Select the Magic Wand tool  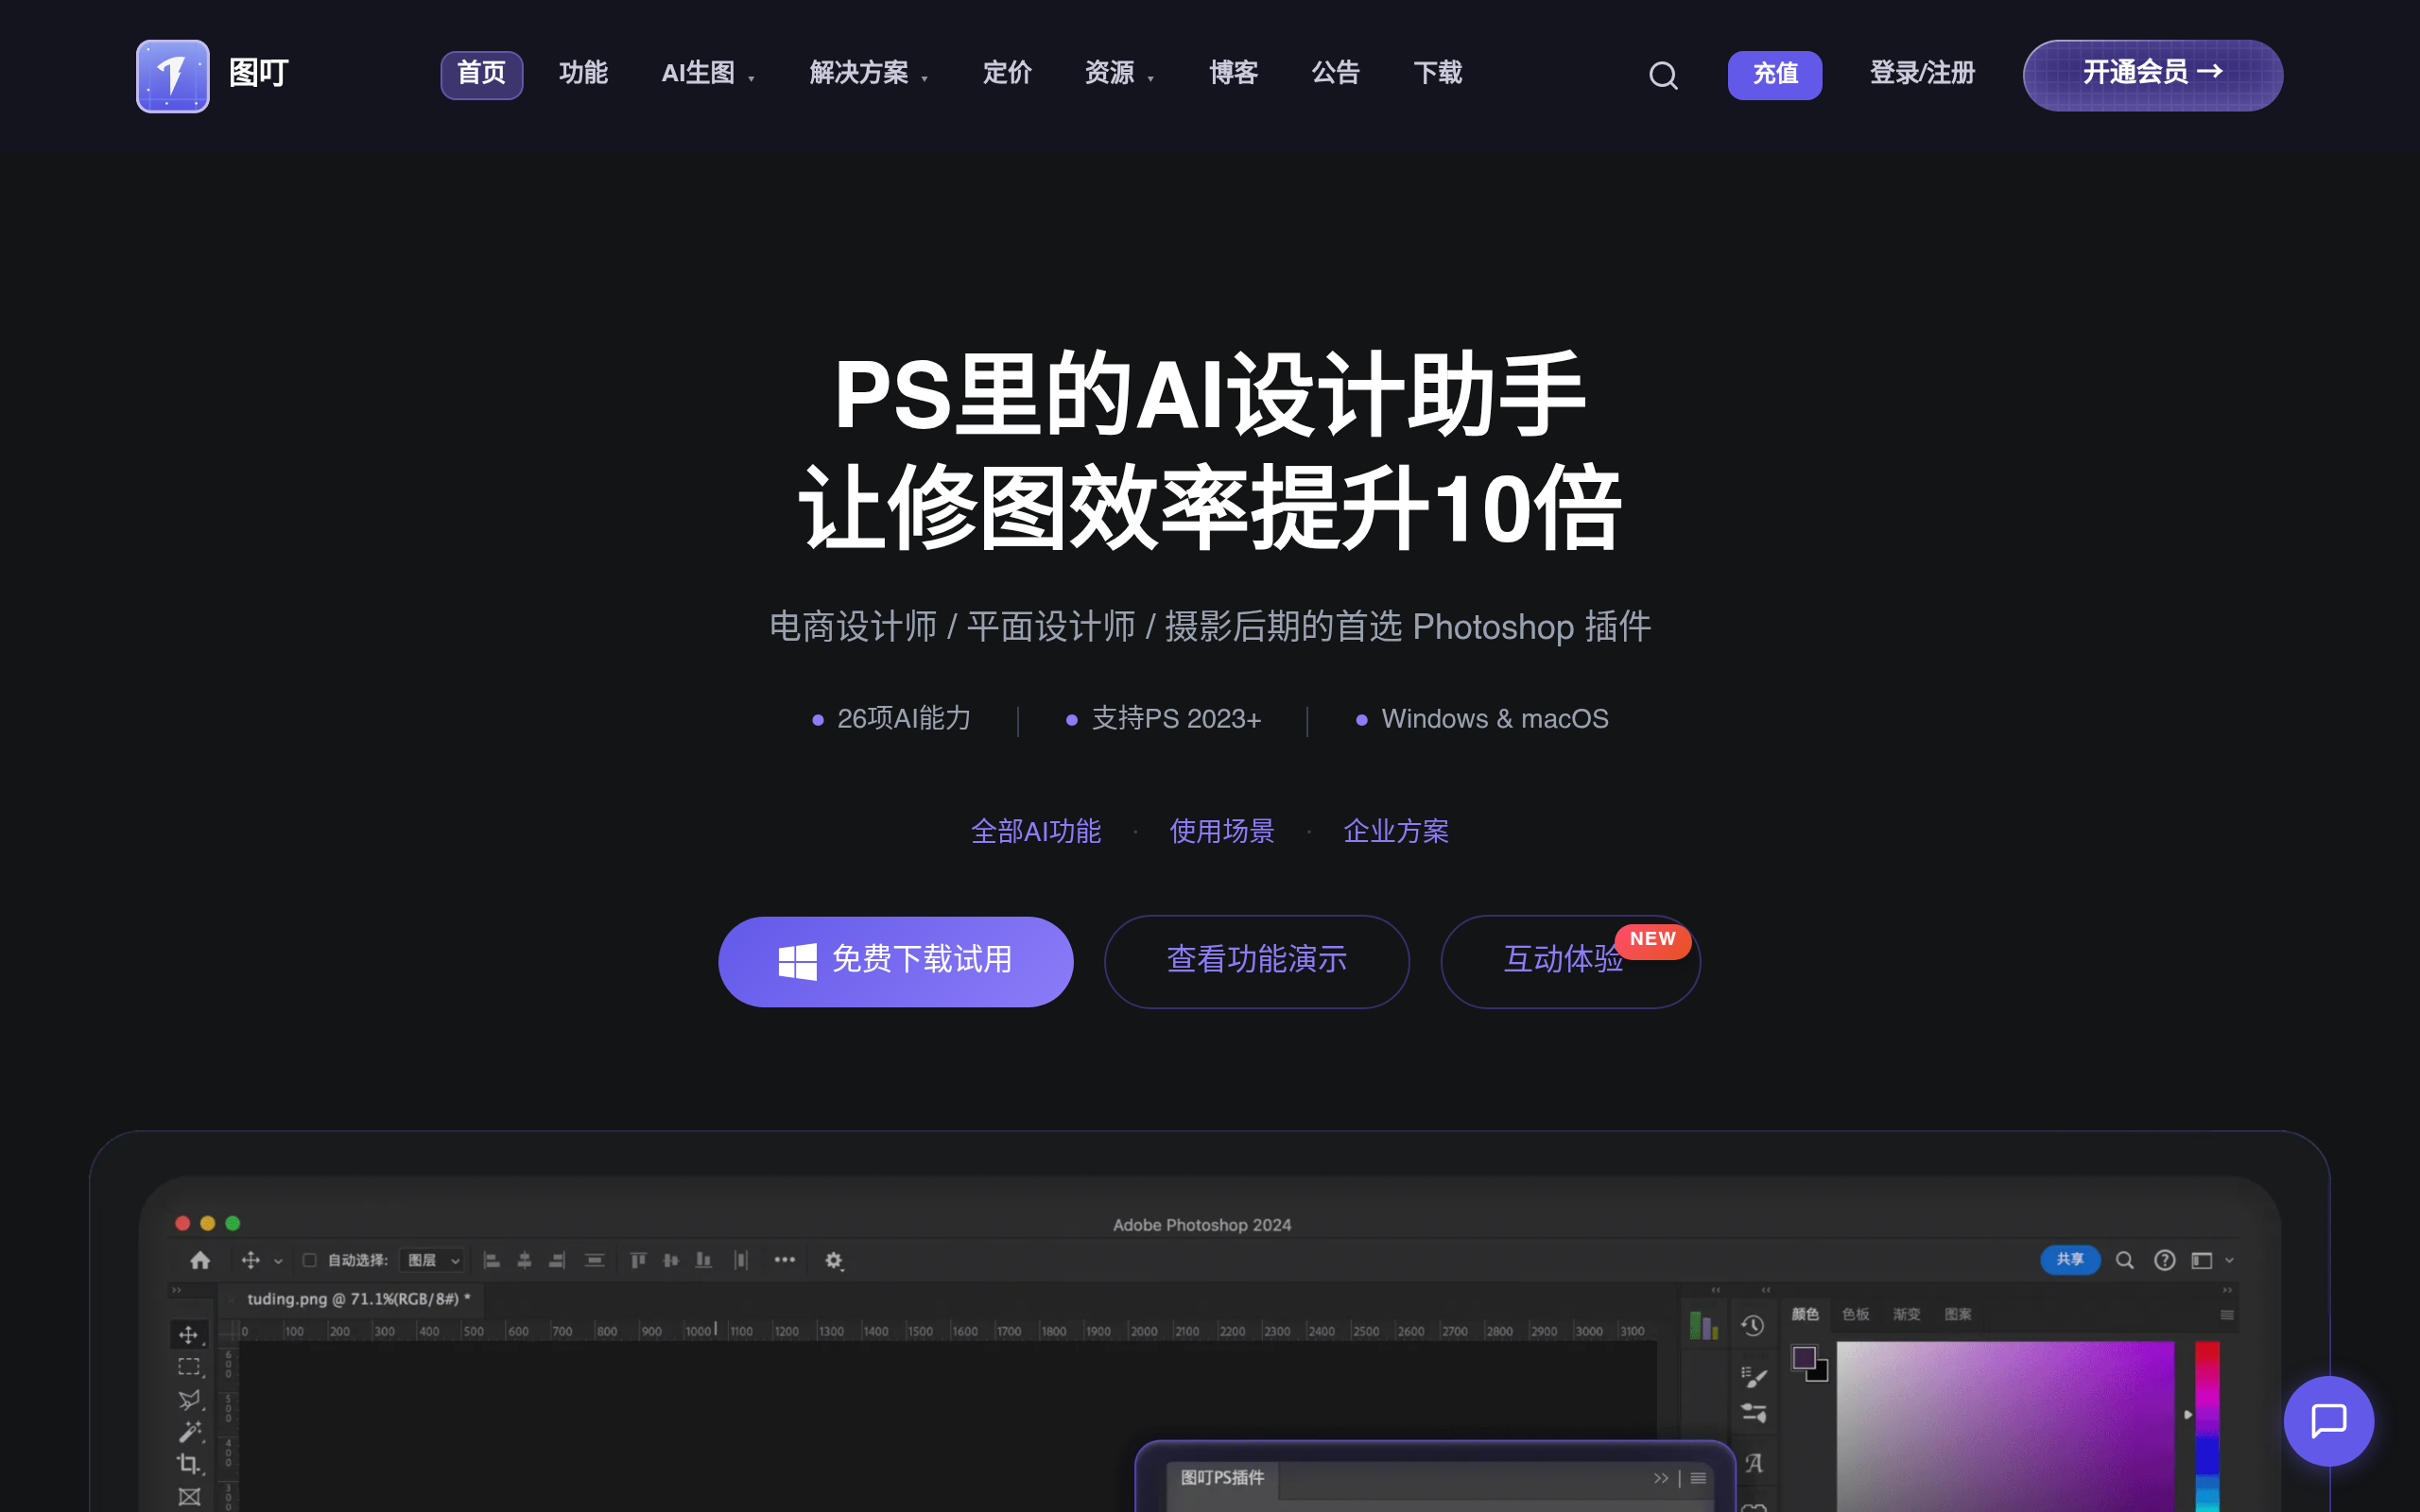[x=188, y=1432]
